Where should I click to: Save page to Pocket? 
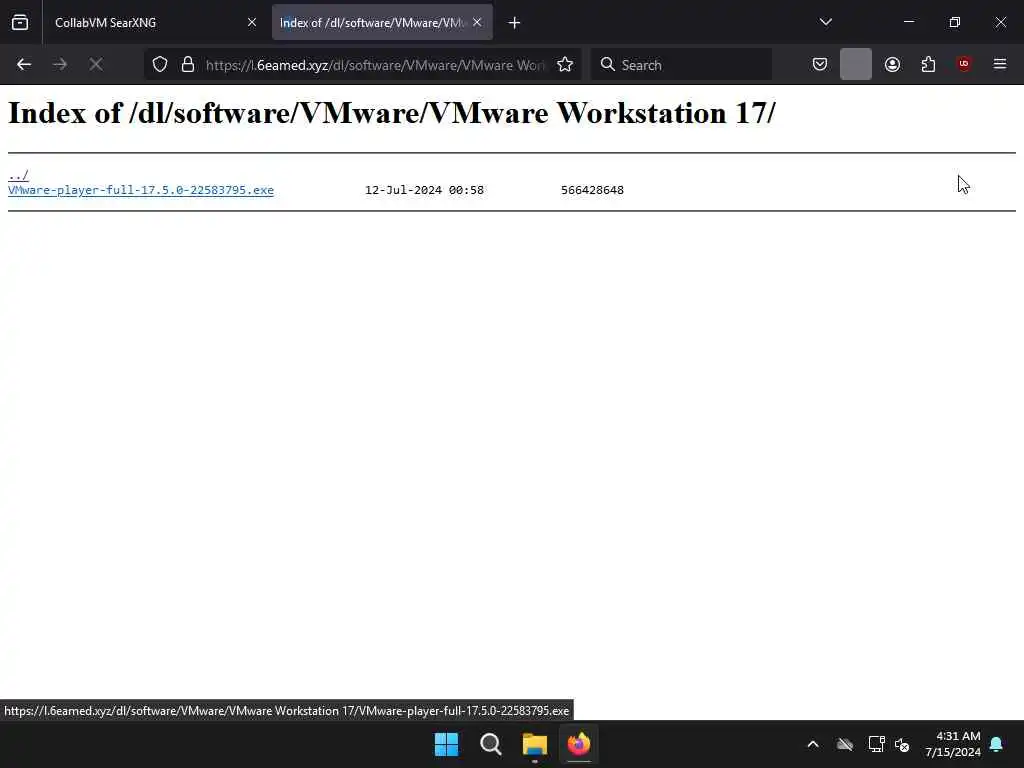click(x=820, y=64)
